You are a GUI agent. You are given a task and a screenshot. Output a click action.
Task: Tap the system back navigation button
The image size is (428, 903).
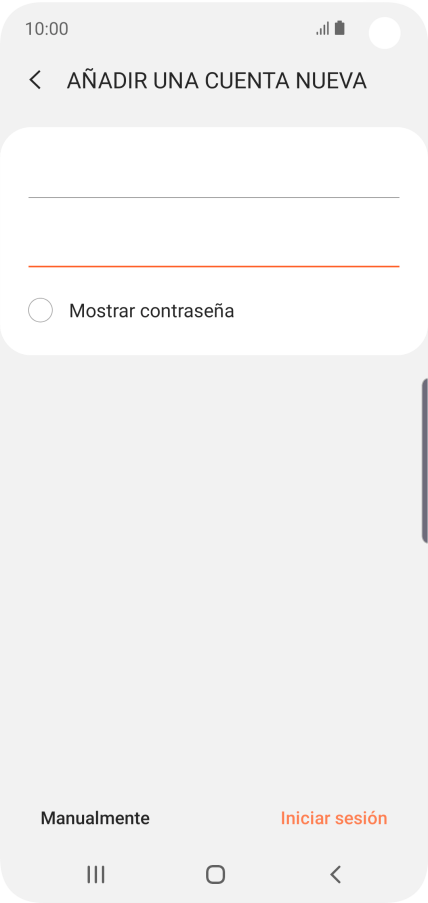[x=335, y=874]
